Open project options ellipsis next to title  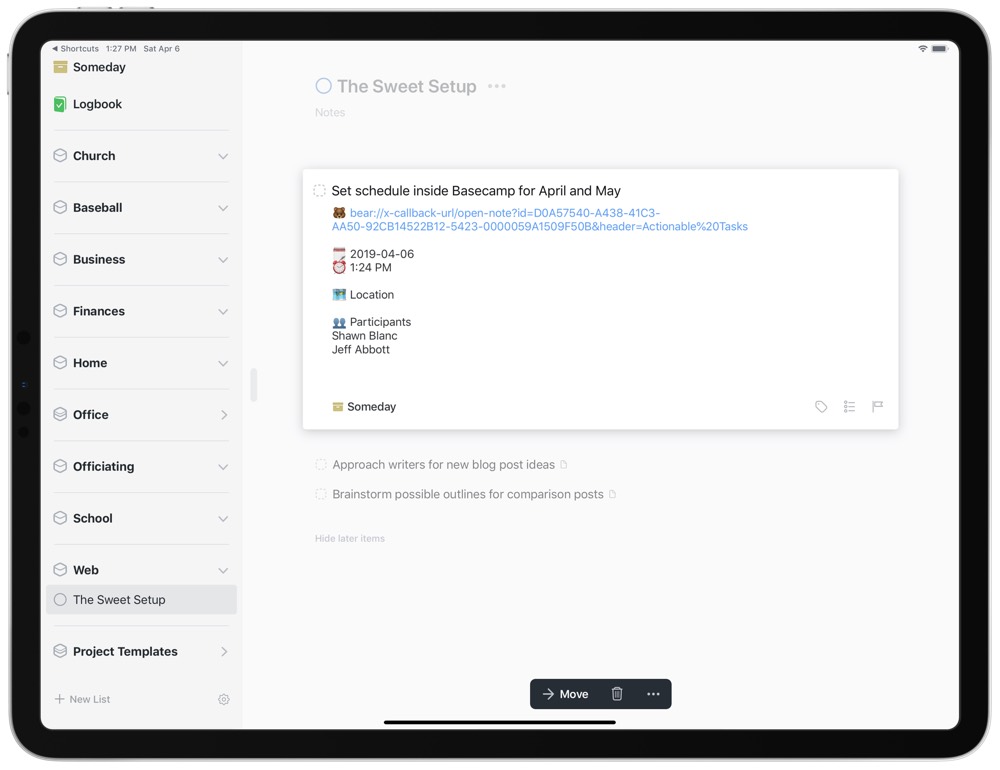pyautogui.click(x=497, y=85)
